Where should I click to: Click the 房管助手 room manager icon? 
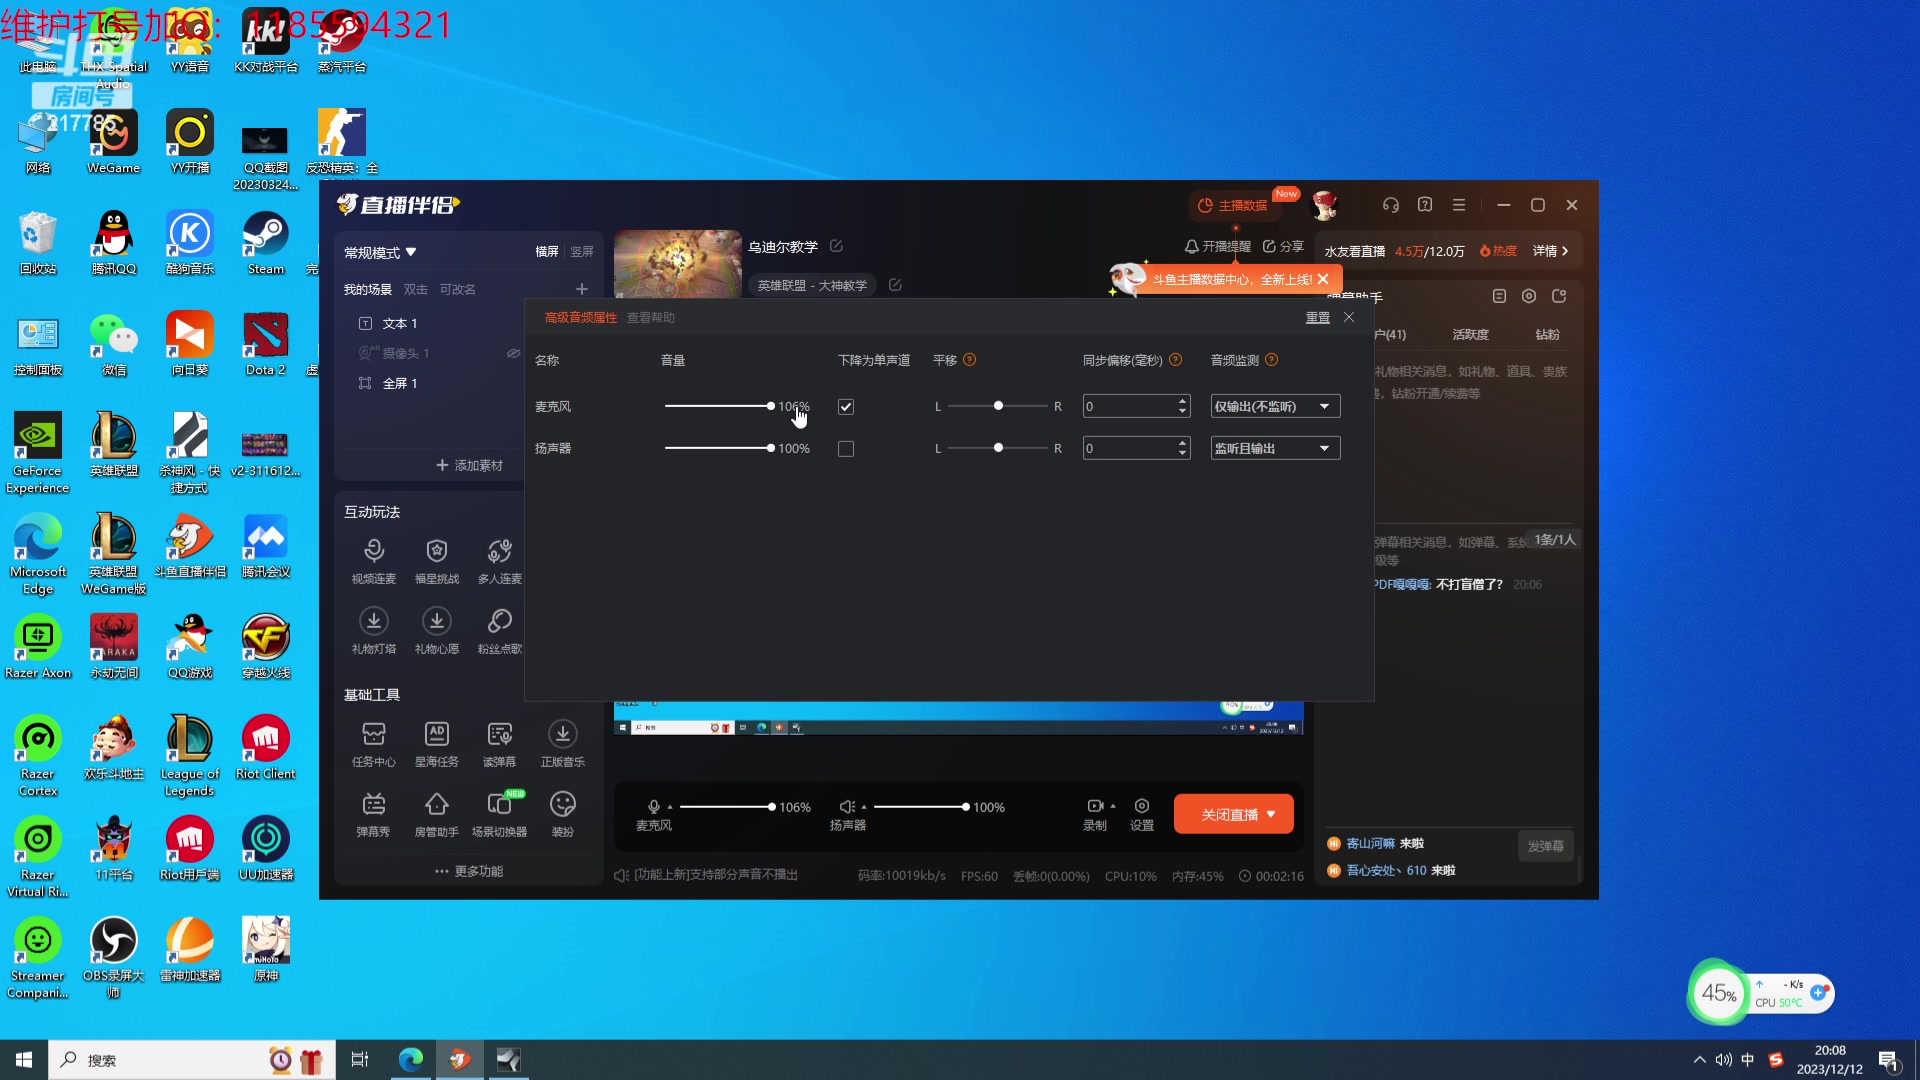click(436, 805)
